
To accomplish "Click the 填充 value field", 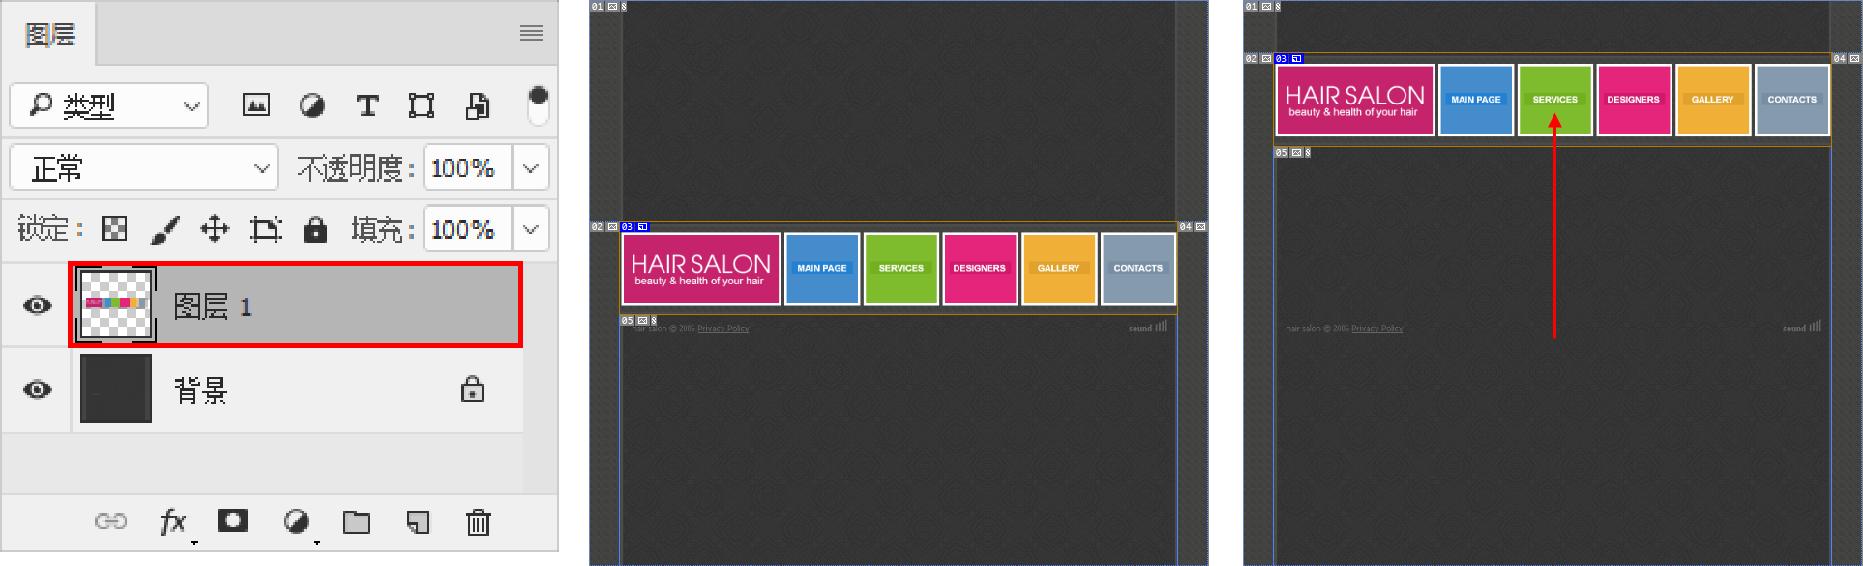I will (x=467, y=230).
